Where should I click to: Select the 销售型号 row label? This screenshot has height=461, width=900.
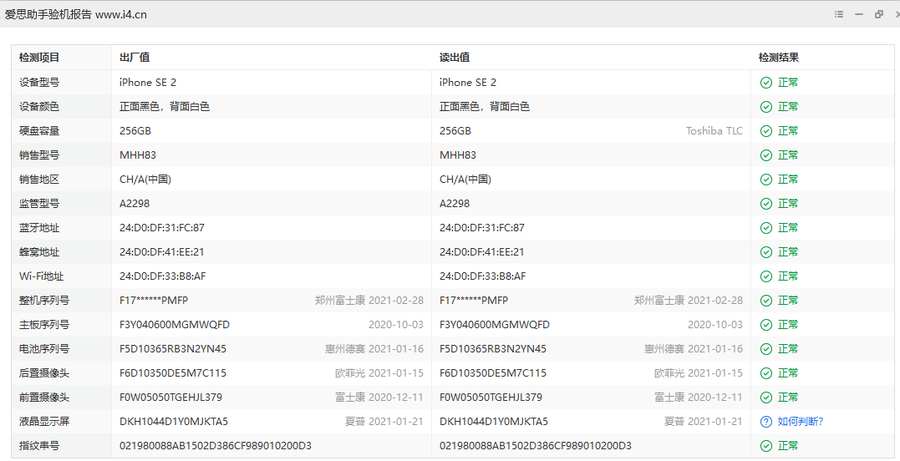pos(39,155)
